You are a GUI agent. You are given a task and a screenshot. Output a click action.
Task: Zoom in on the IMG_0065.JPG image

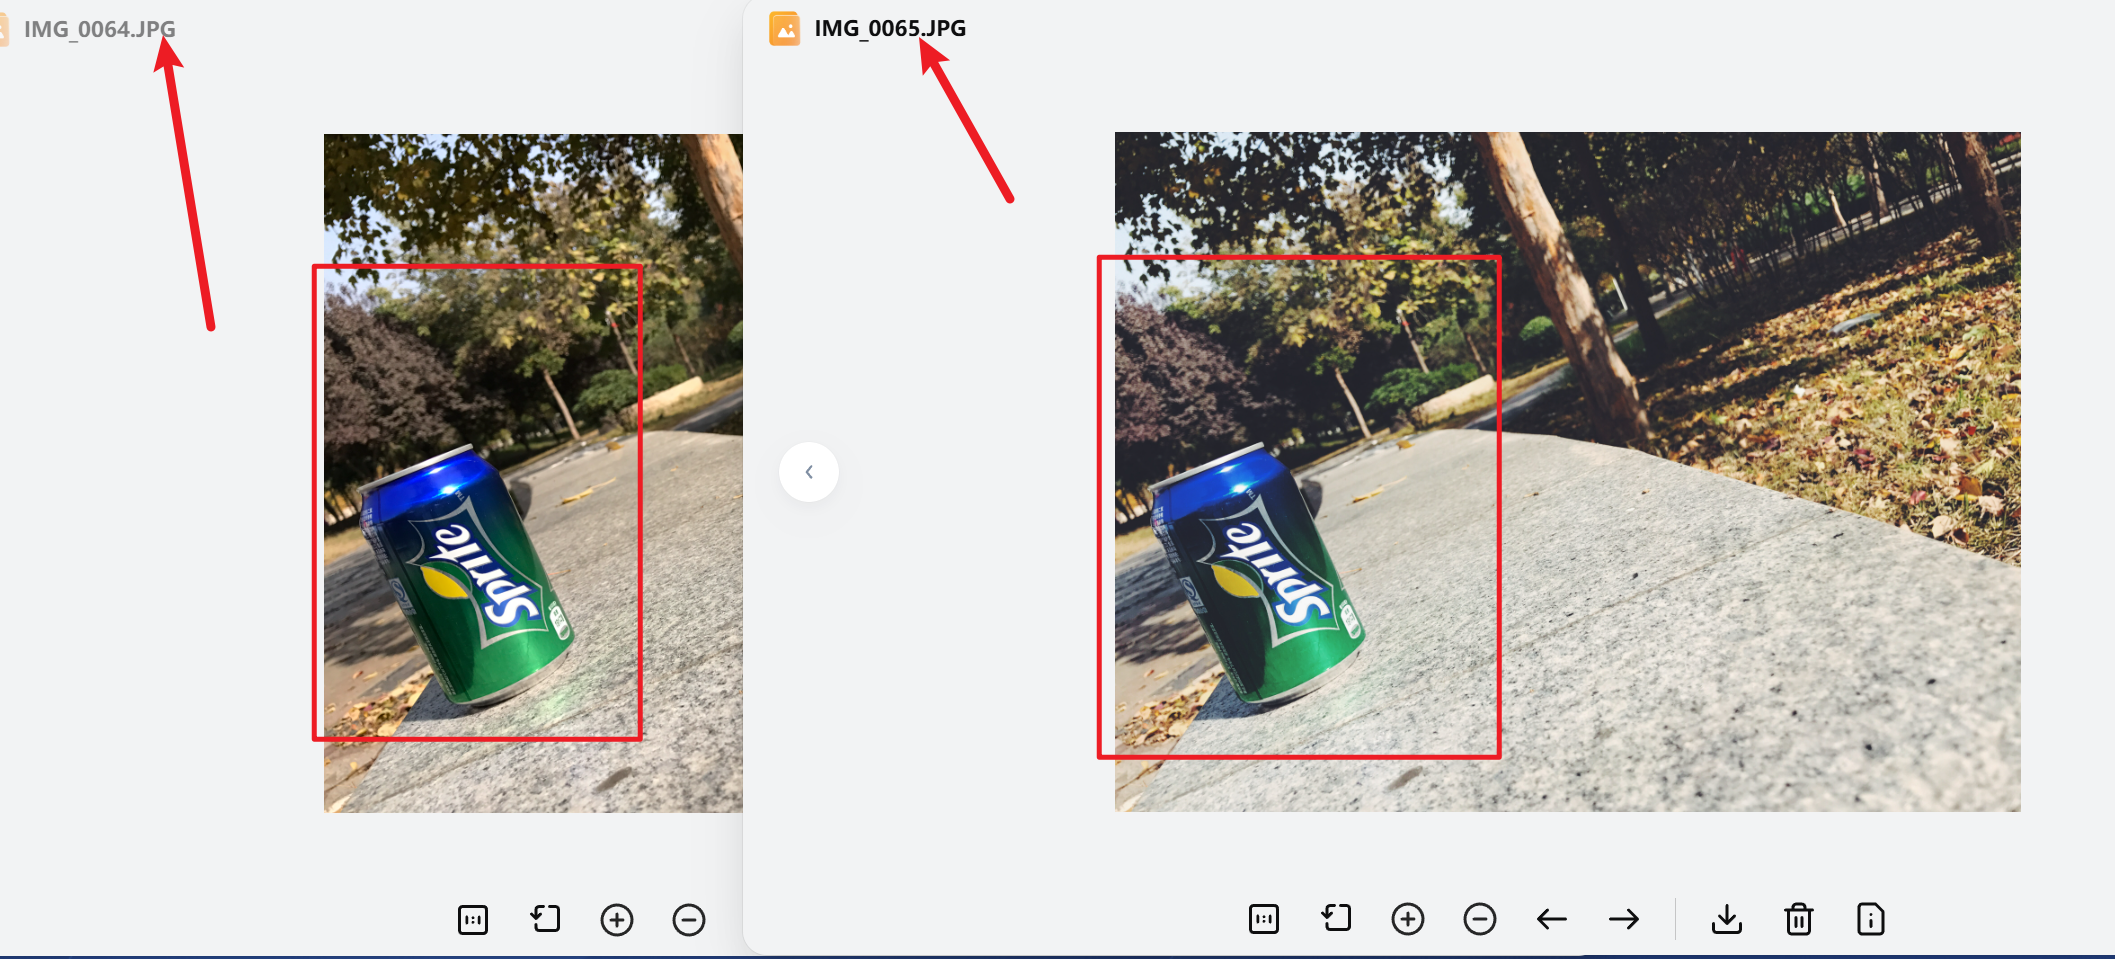[x=1408, y=918]
